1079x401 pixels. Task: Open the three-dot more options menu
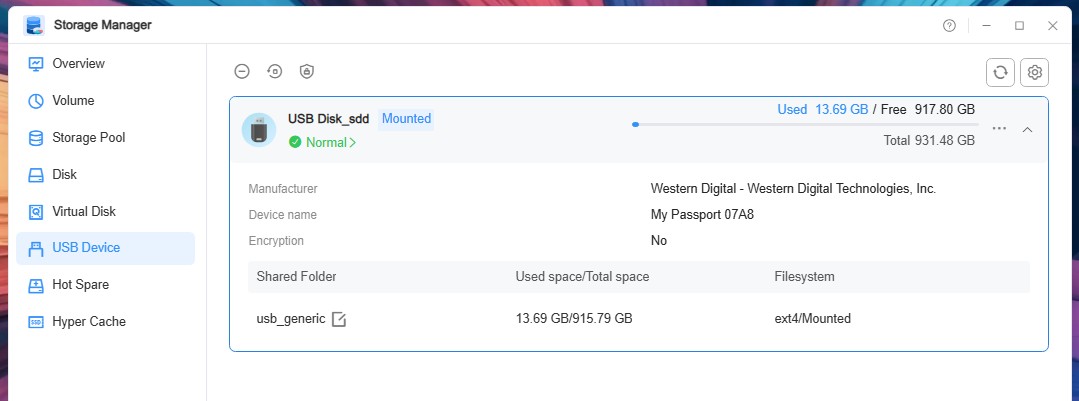click(x=999, y=129)
